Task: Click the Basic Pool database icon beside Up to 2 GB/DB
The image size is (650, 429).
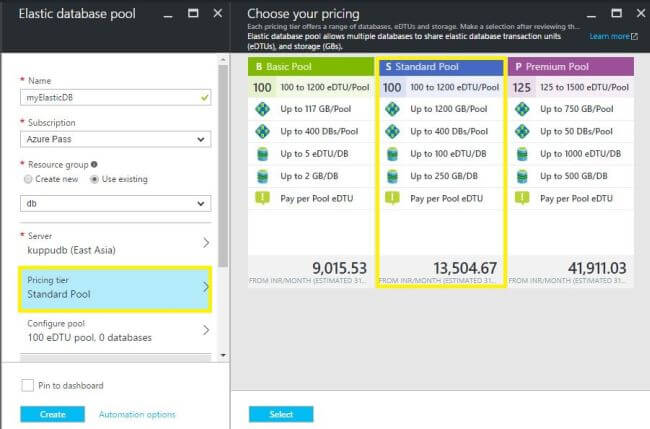Action: [262, 176]
